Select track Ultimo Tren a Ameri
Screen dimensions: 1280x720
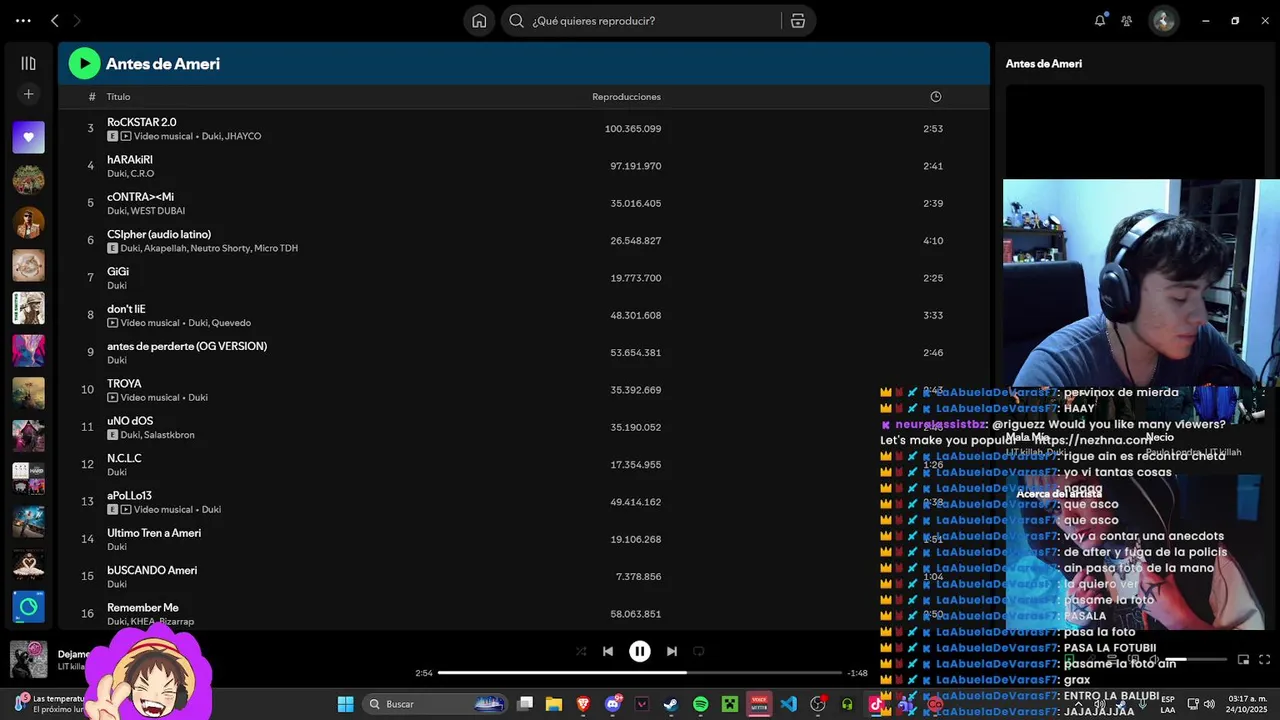(x=154, y=533)
